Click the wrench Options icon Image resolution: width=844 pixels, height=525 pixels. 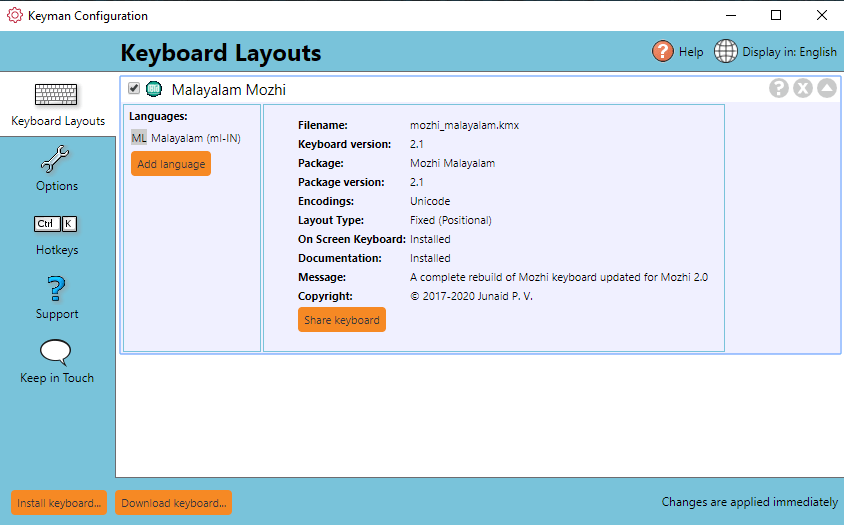[x=55, y=159]
